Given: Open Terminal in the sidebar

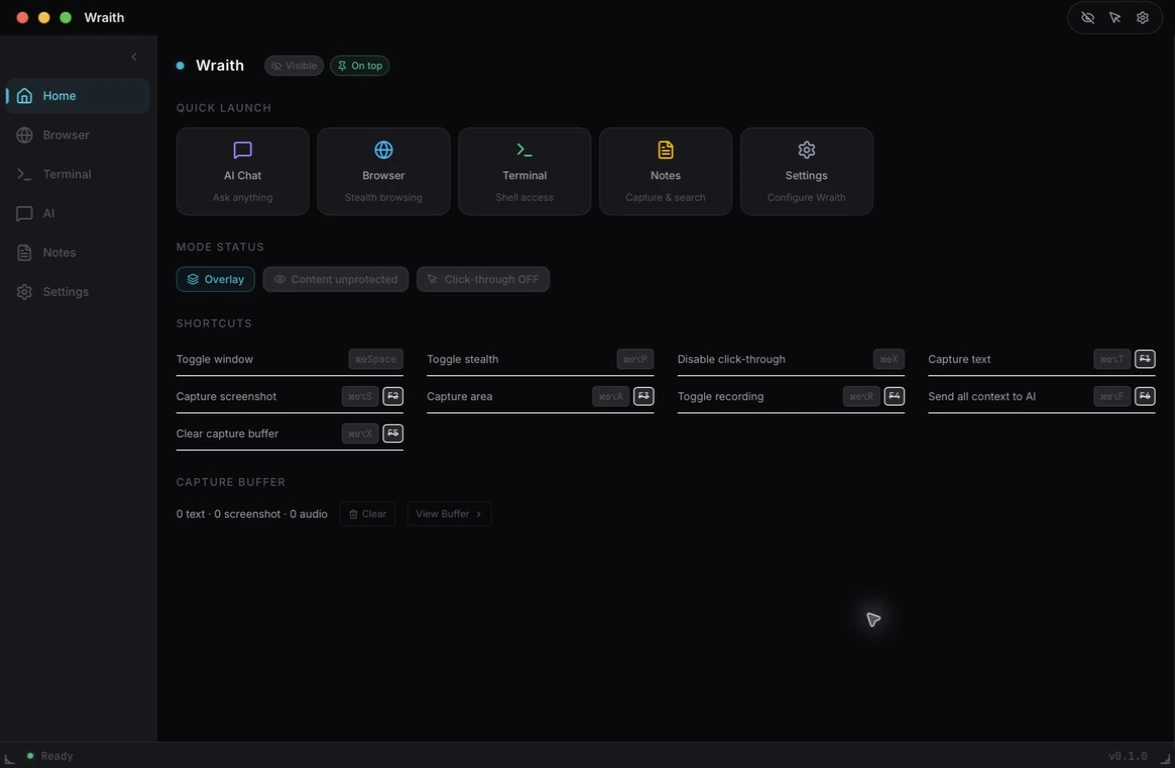Looking at the screenshot, I should [x=78, y=174].
